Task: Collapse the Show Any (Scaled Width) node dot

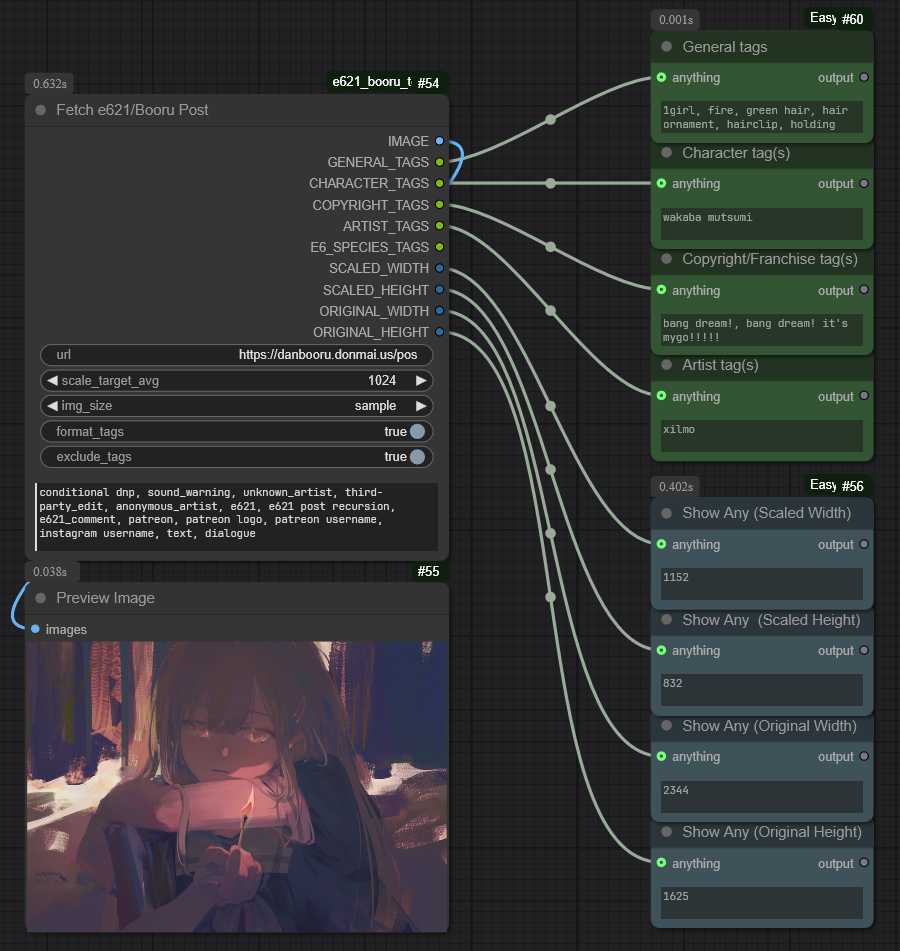Action: pos(667,513)
